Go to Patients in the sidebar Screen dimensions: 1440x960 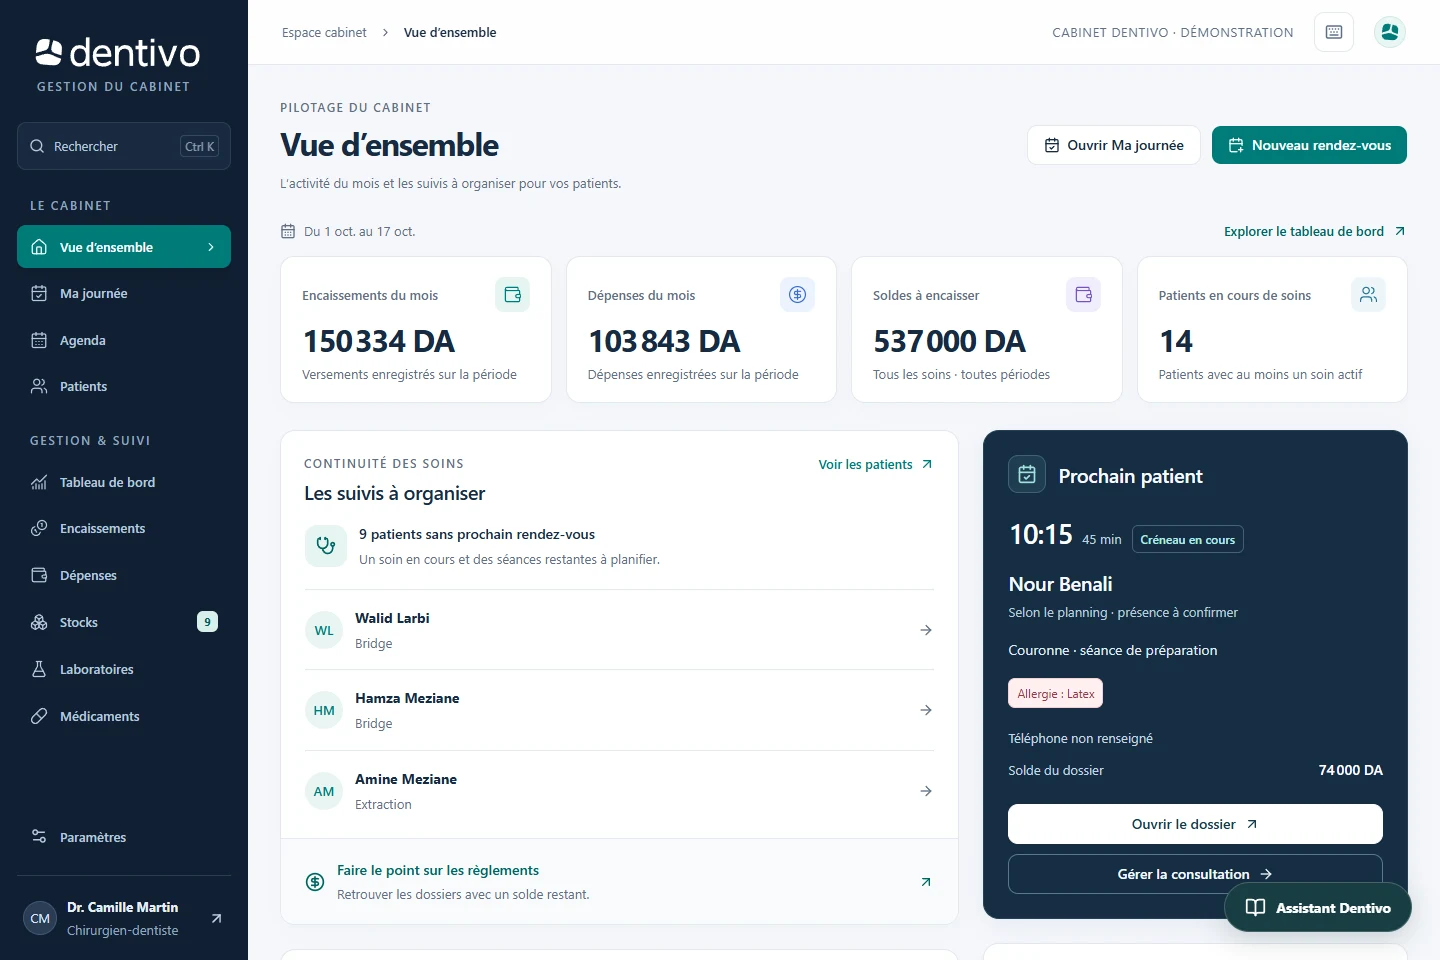124,386
